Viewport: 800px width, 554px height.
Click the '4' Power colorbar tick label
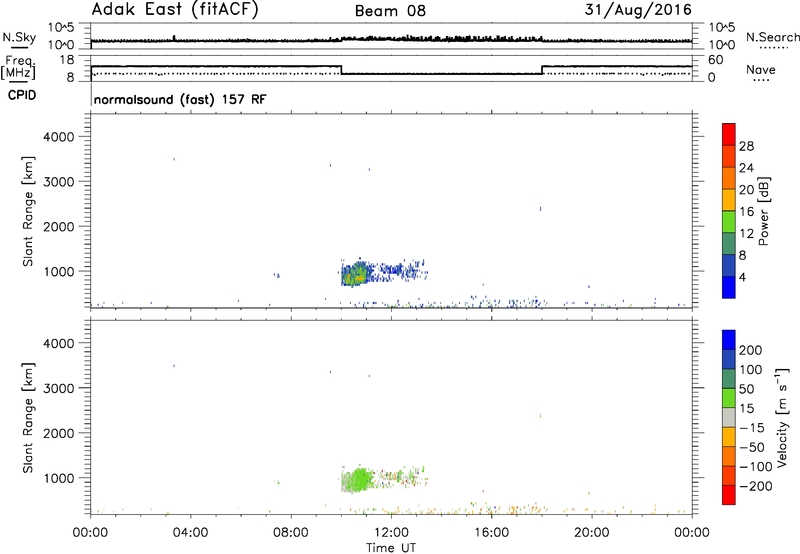tap(743, 277)
